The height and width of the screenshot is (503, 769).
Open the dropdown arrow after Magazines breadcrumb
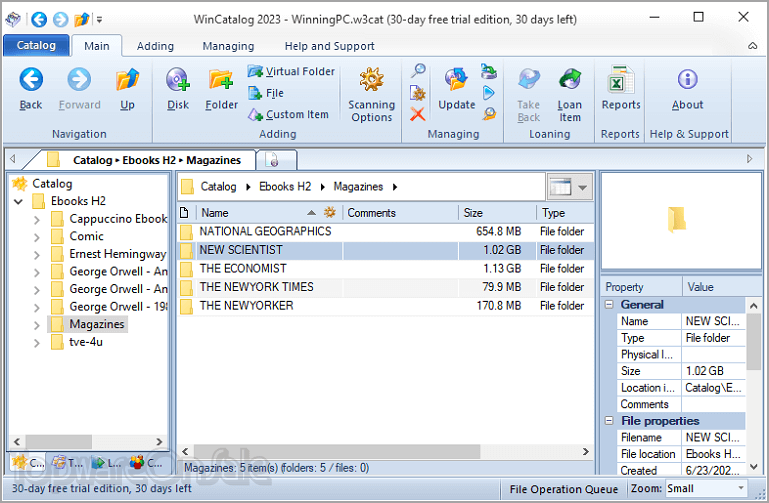(395, 187)
